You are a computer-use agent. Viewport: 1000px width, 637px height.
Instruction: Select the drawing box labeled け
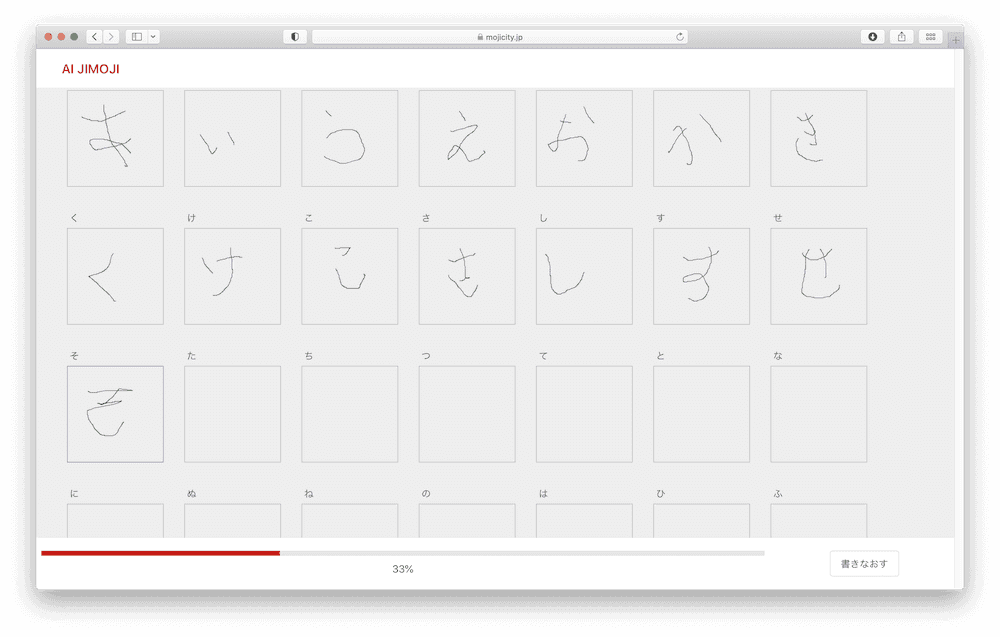(233, 277)
